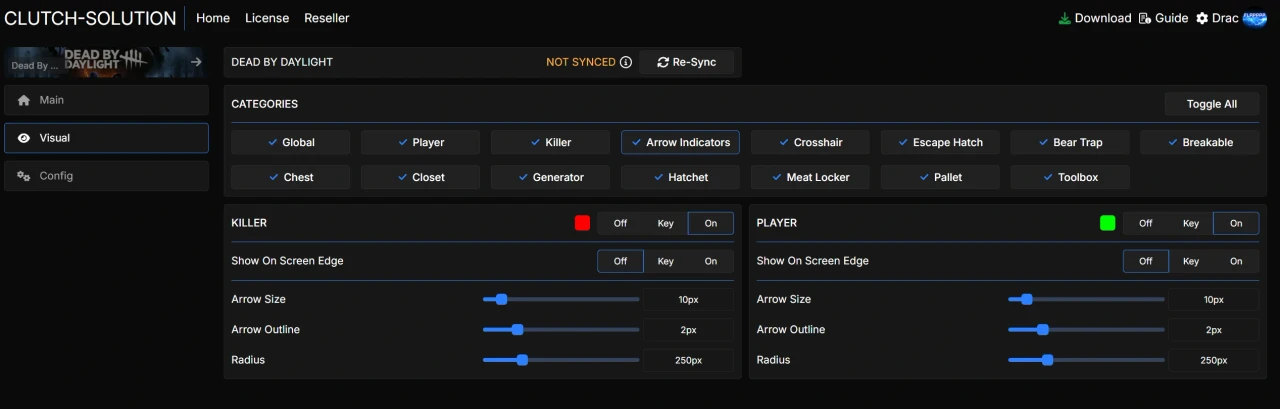
Task: Click the eye icon in the Visual sidebar item
Action: coord(24,138)
